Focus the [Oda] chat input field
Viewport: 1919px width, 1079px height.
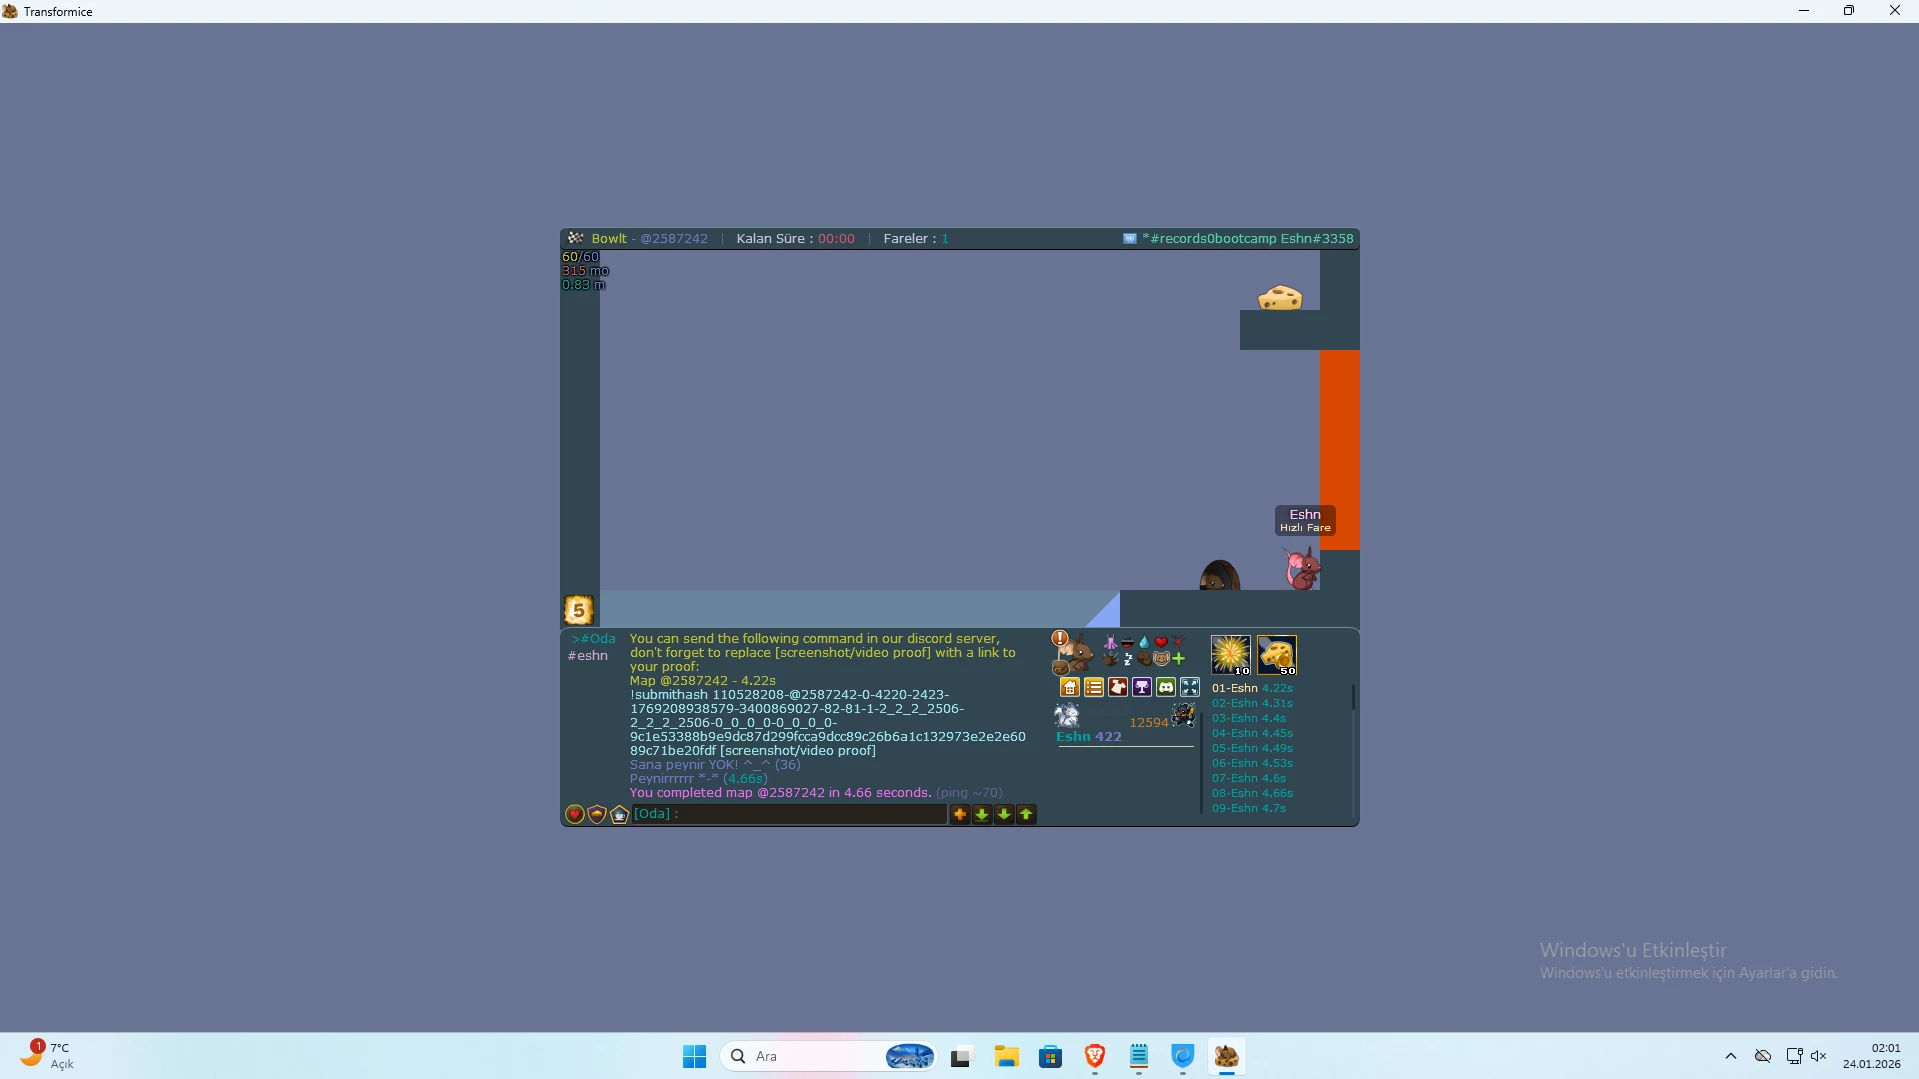click(x=789, y=814)
